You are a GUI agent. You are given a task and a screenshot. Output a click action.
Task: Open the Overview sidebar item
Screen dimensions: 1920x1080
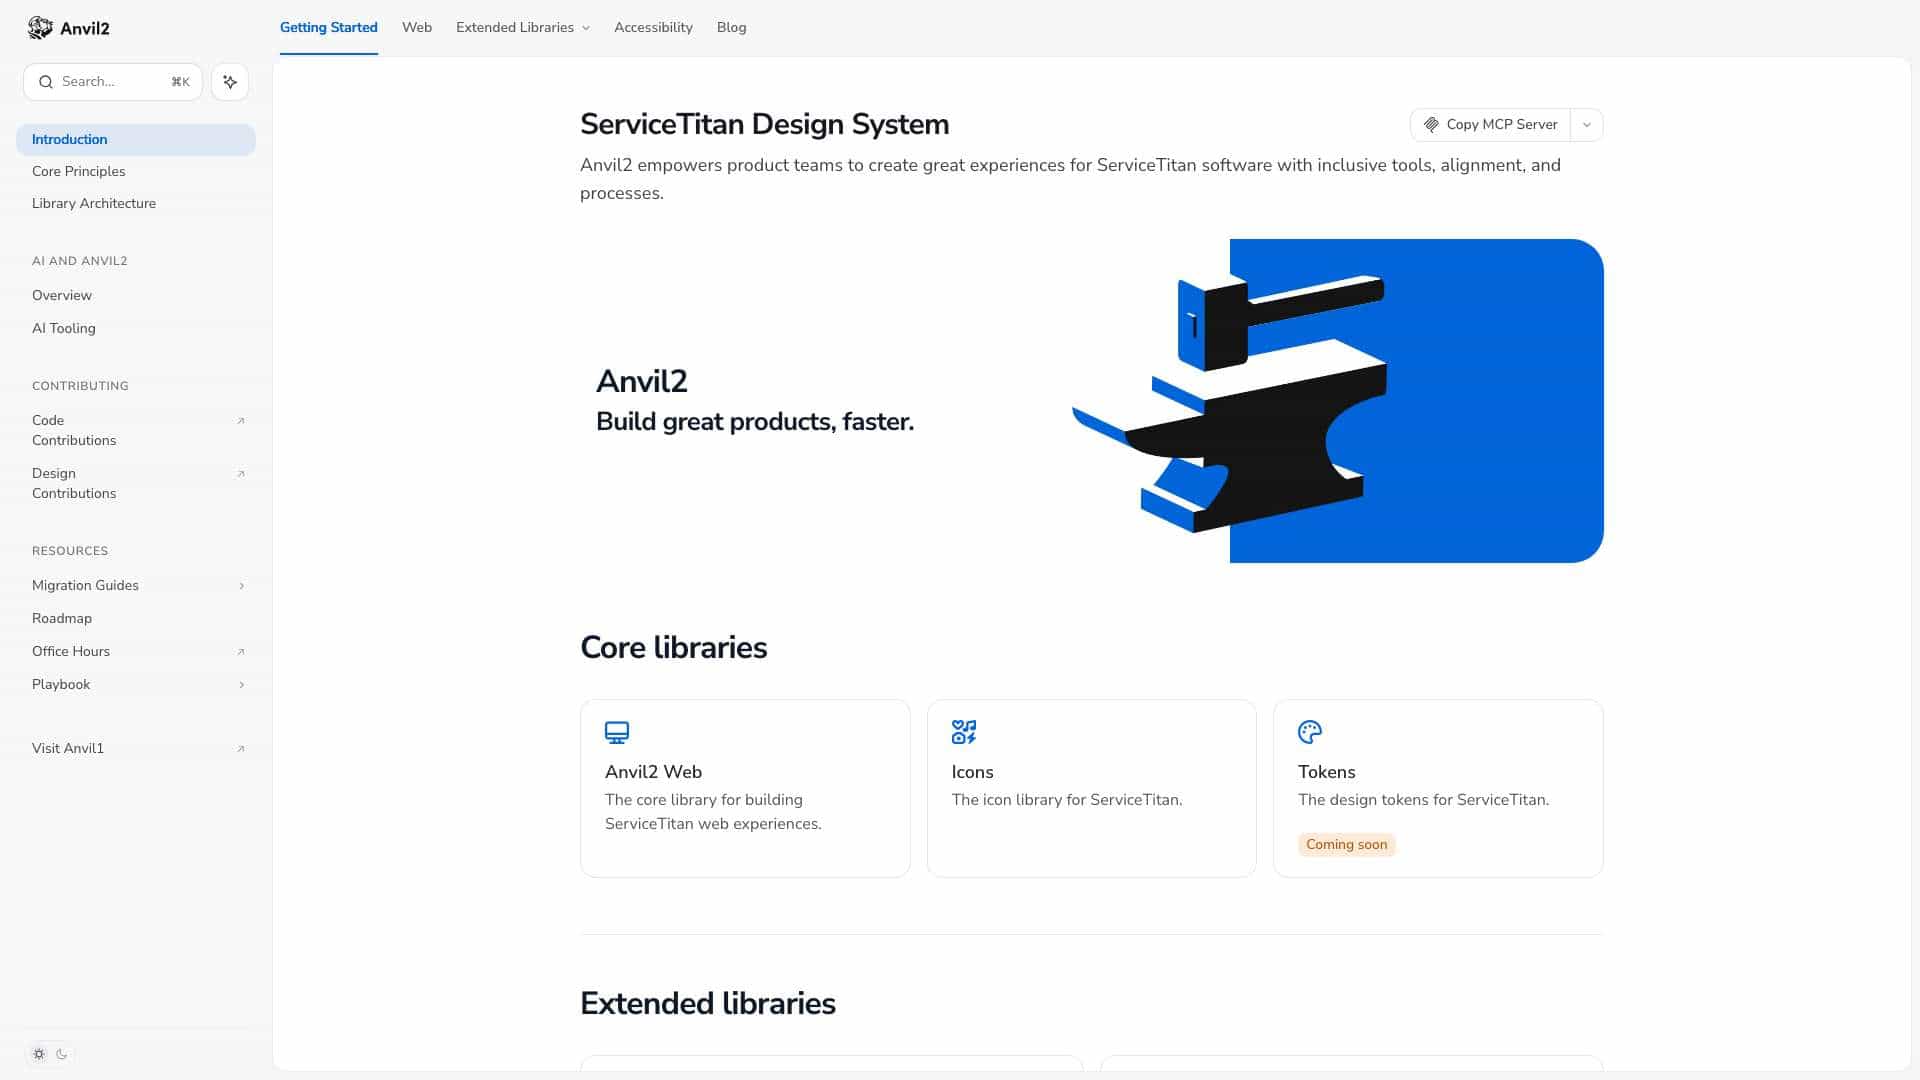point(136,296)
